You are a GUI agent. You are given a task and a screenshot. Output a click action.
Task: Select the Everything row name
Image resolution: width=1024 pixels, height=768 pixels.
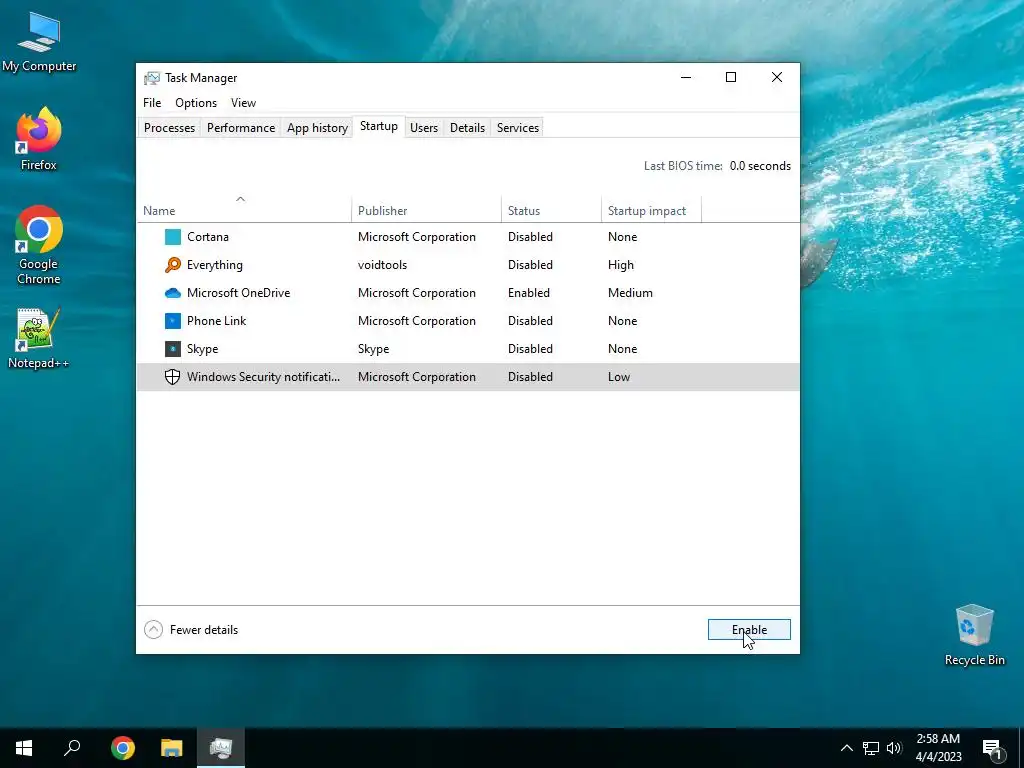(215, 265)
